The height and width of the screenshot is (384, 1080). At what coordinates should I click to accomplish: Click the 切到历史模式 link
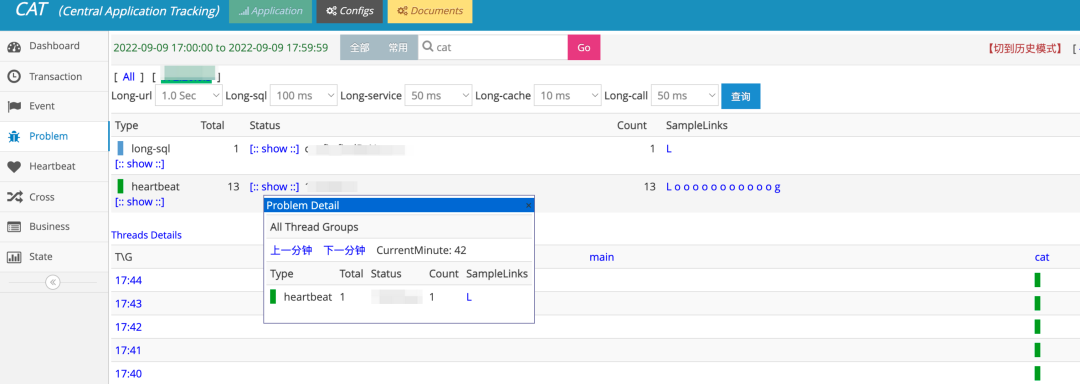(1024, 48)
